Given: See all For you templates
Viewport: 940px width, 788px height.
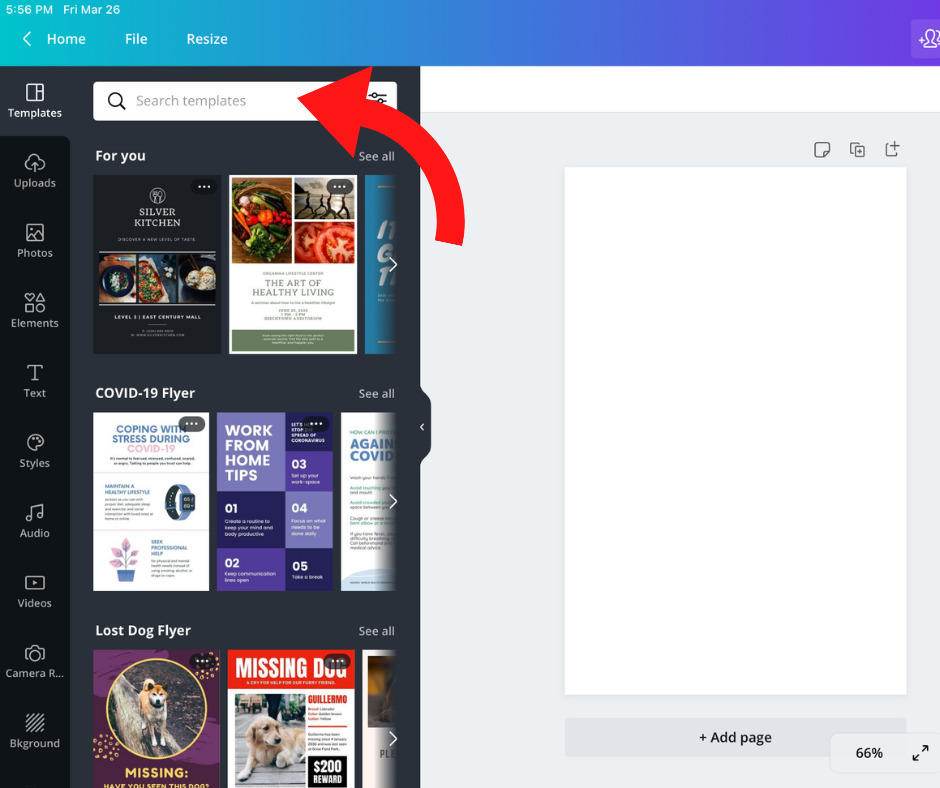Looking at the screenshot, I should click(376, 157).
